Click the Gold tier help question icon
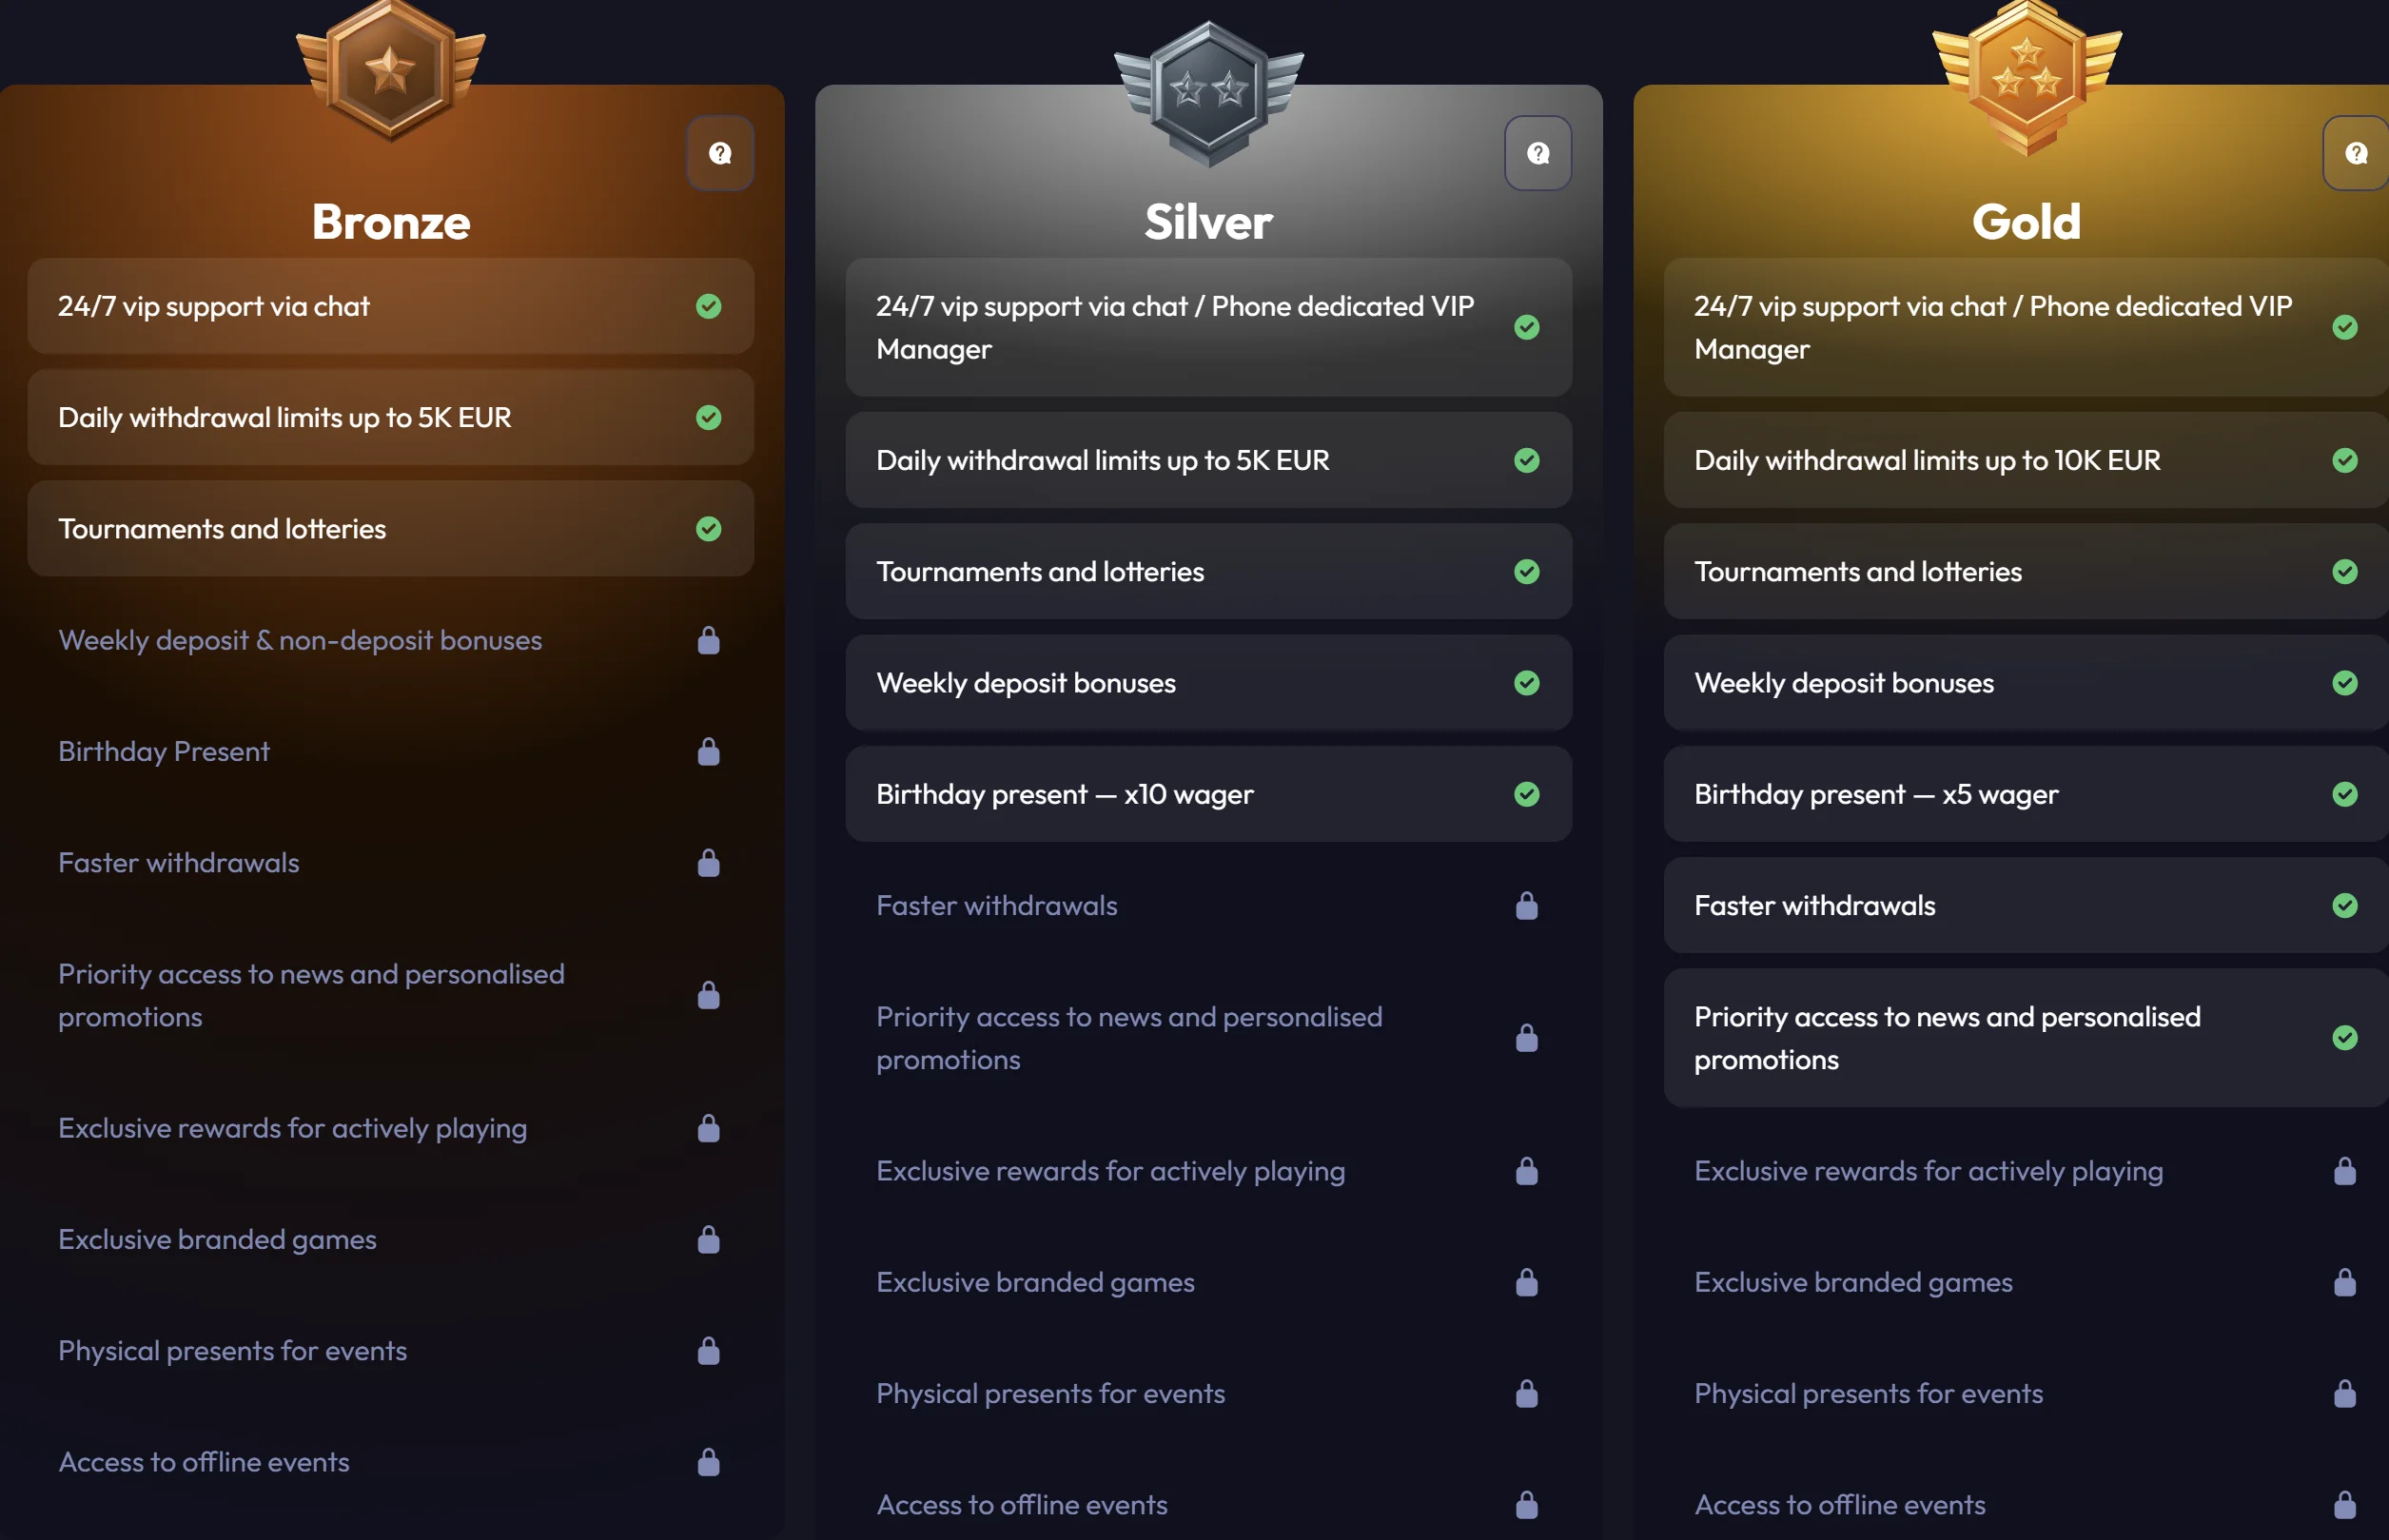Viewport: 2389px width, 1540px height. click(x=2356, y=153)
